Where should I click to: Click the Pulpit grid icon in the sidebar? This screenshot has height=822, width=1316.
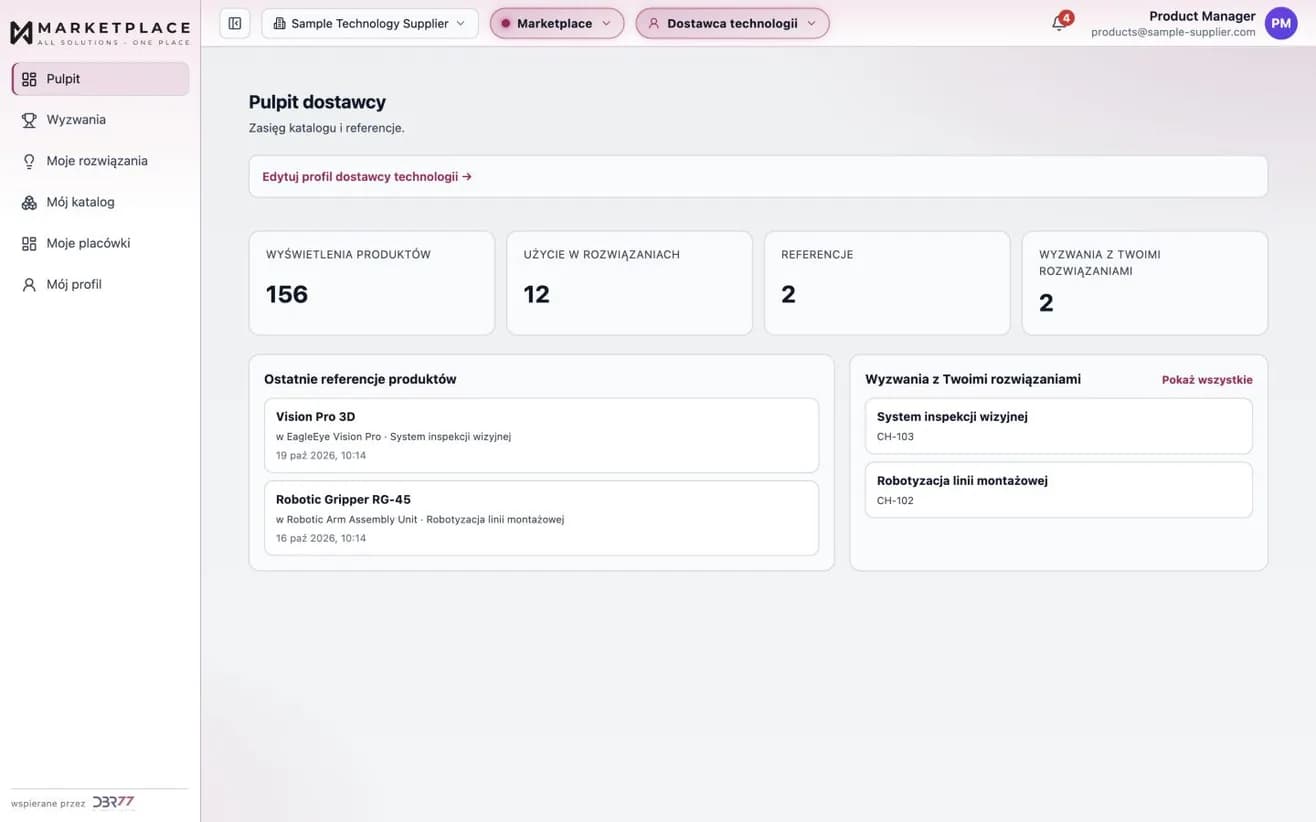[29, 79]
